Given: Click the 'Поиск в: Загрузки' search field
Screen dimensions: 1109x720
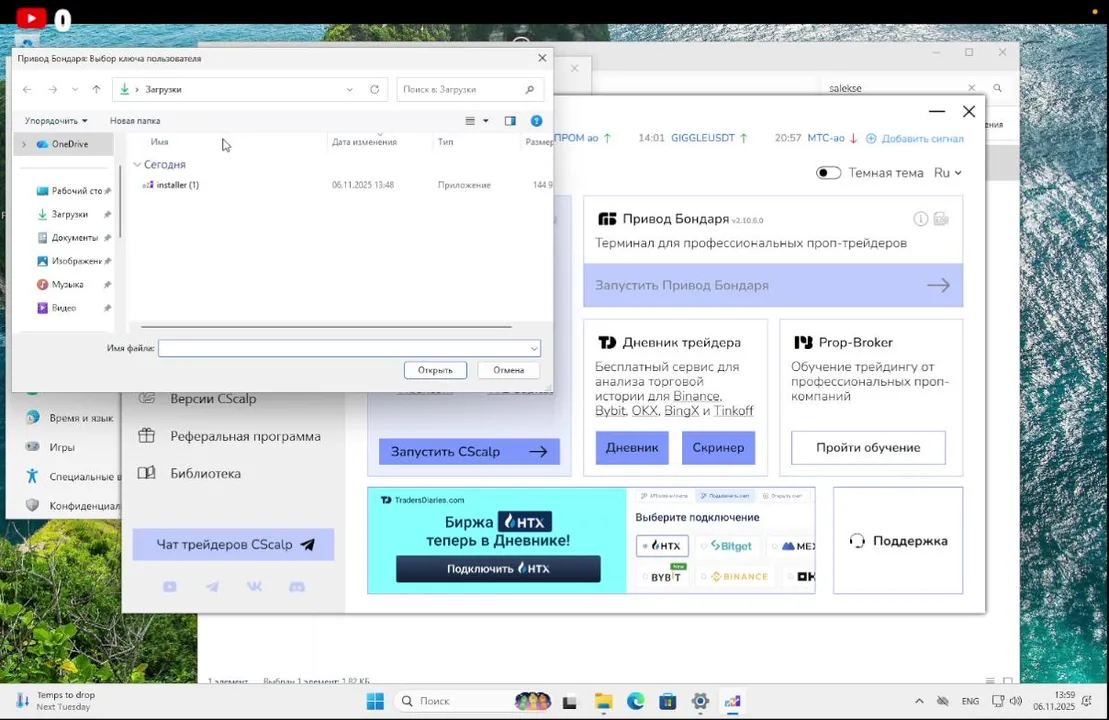Looking at the screenshot, I should (470, 89).
